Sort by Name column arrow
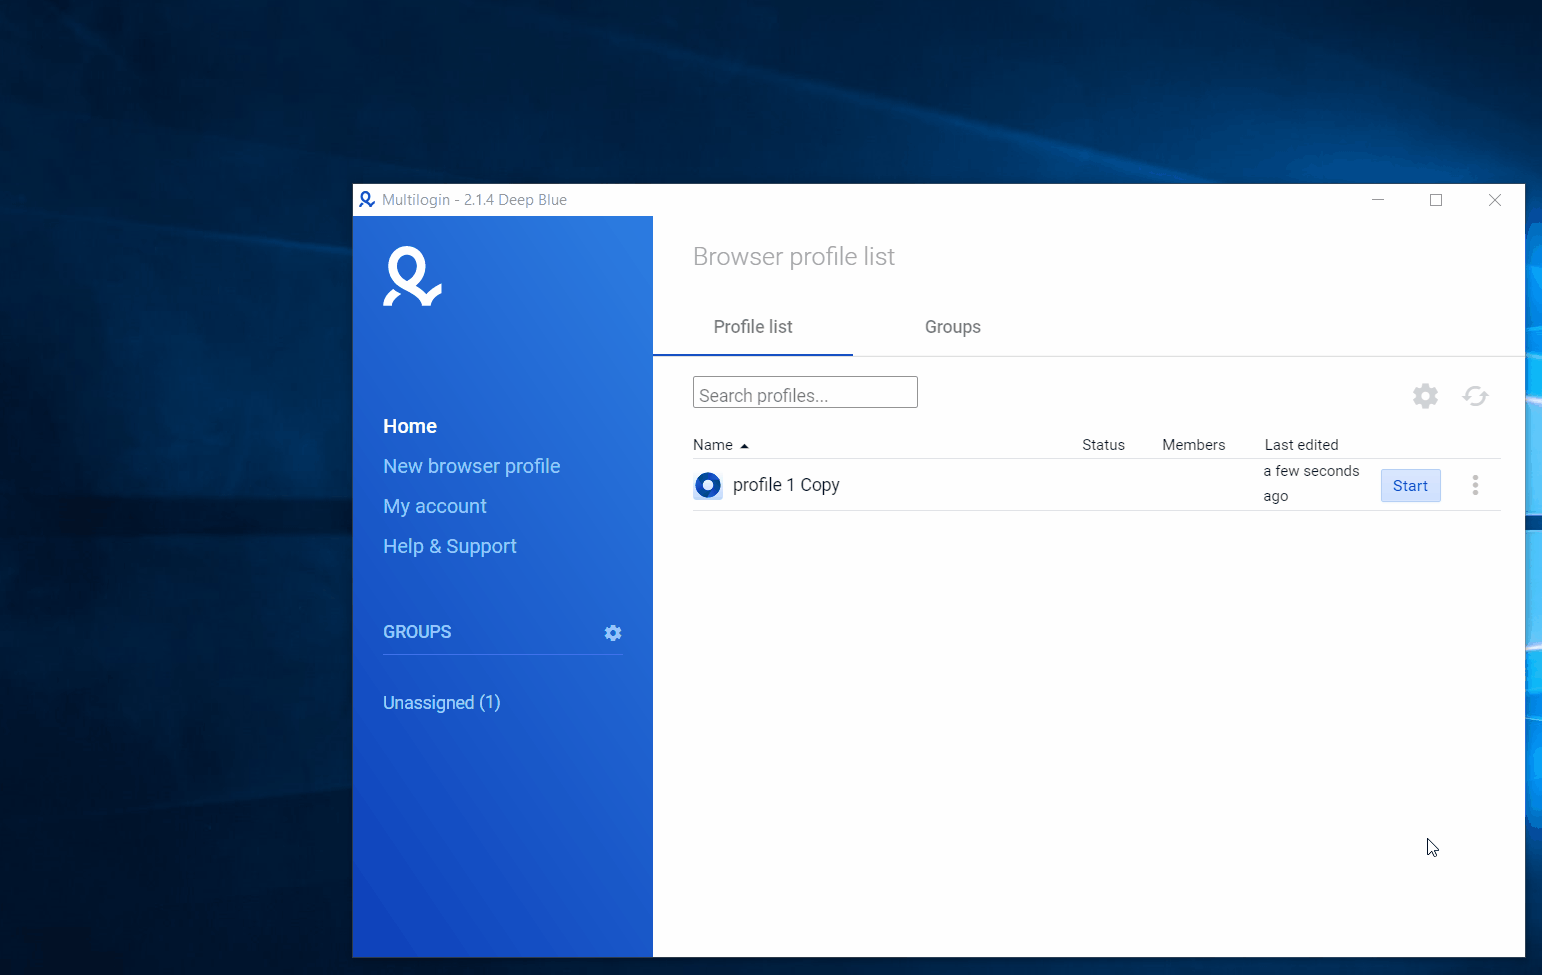Screen dimensions: 1542x975 tap(744, 446)
